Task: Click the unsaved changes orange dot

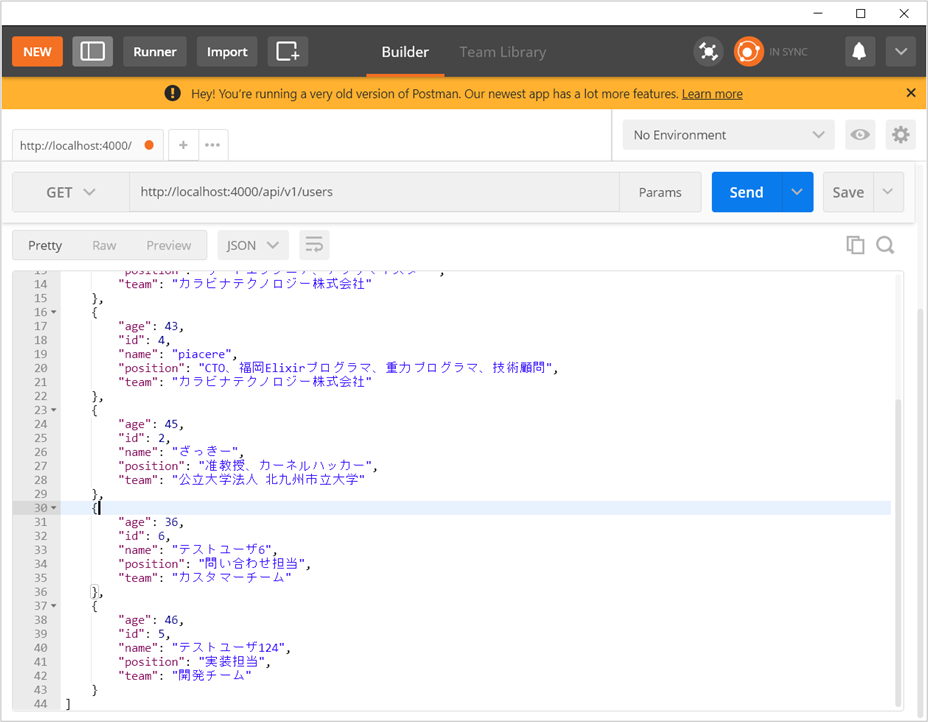Action: pos(149,145)
